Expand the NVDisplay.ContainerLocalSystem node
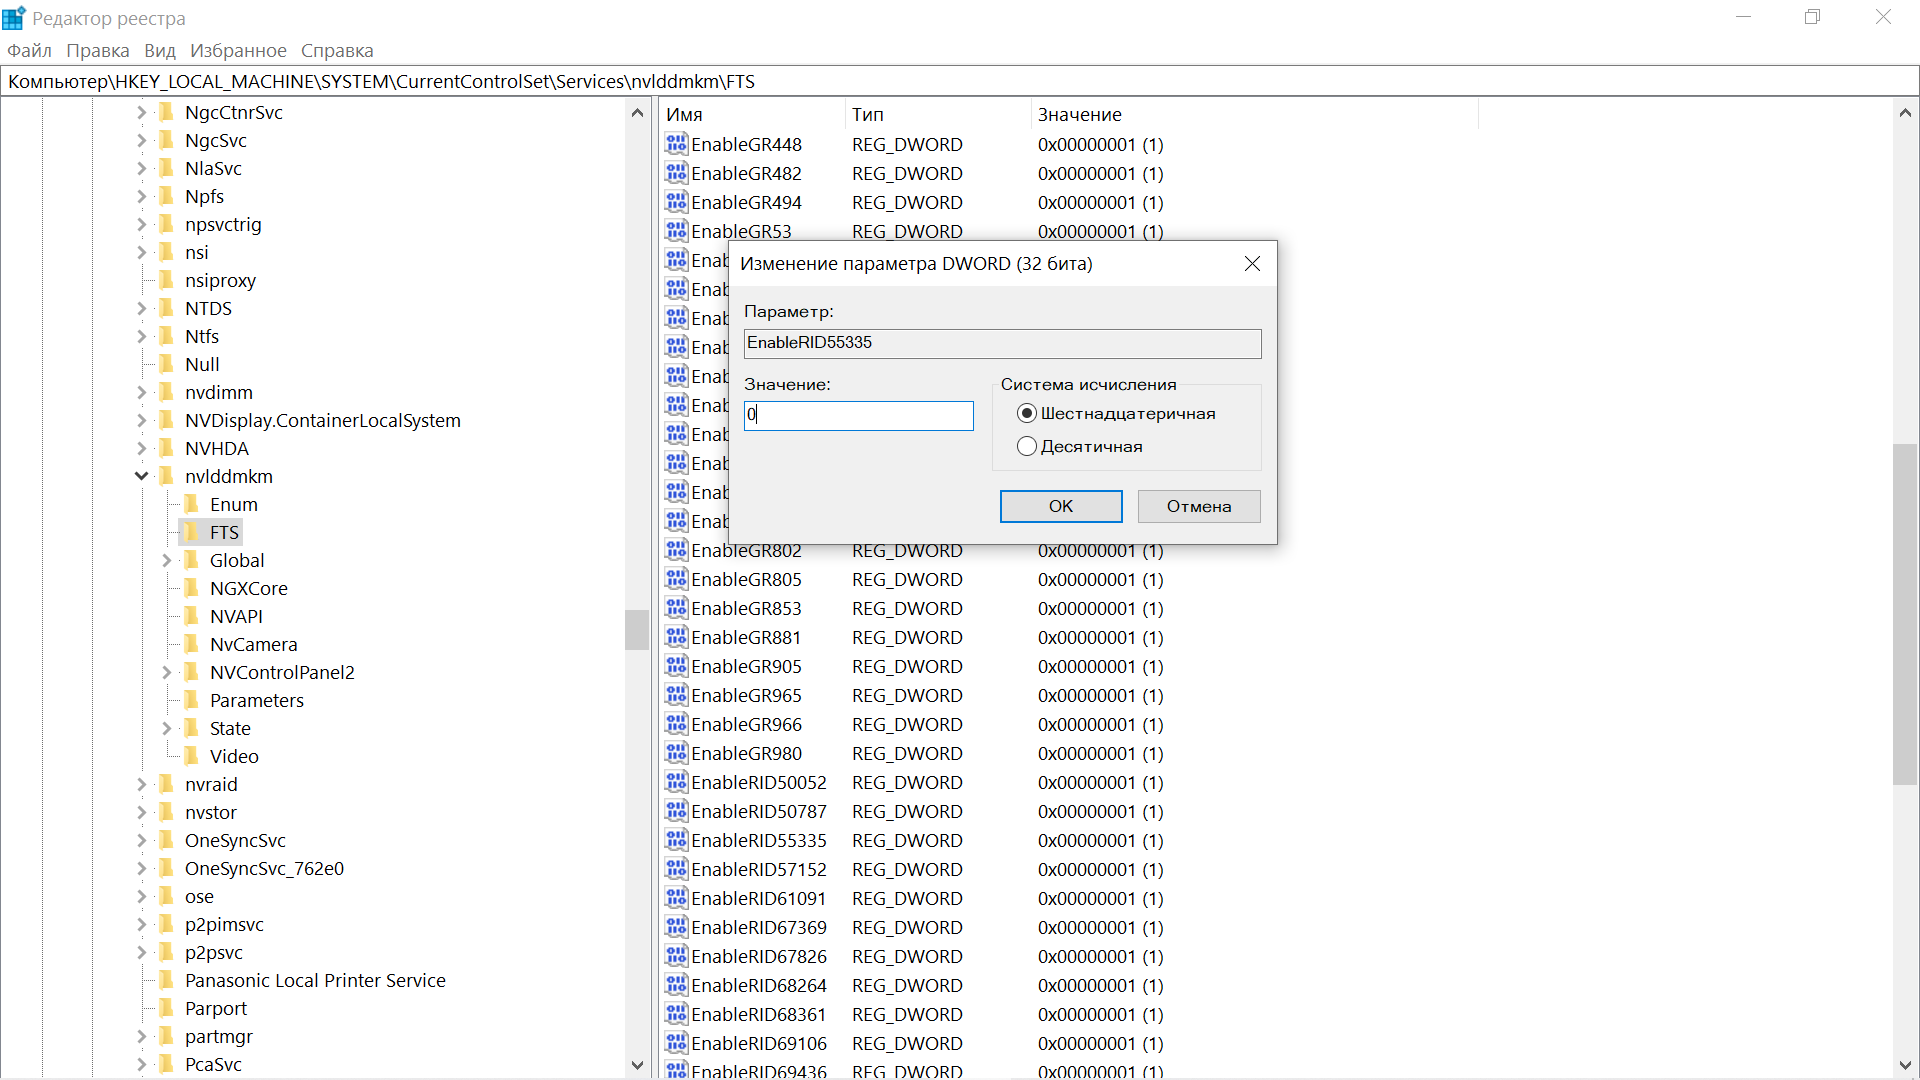 [142, 420]
